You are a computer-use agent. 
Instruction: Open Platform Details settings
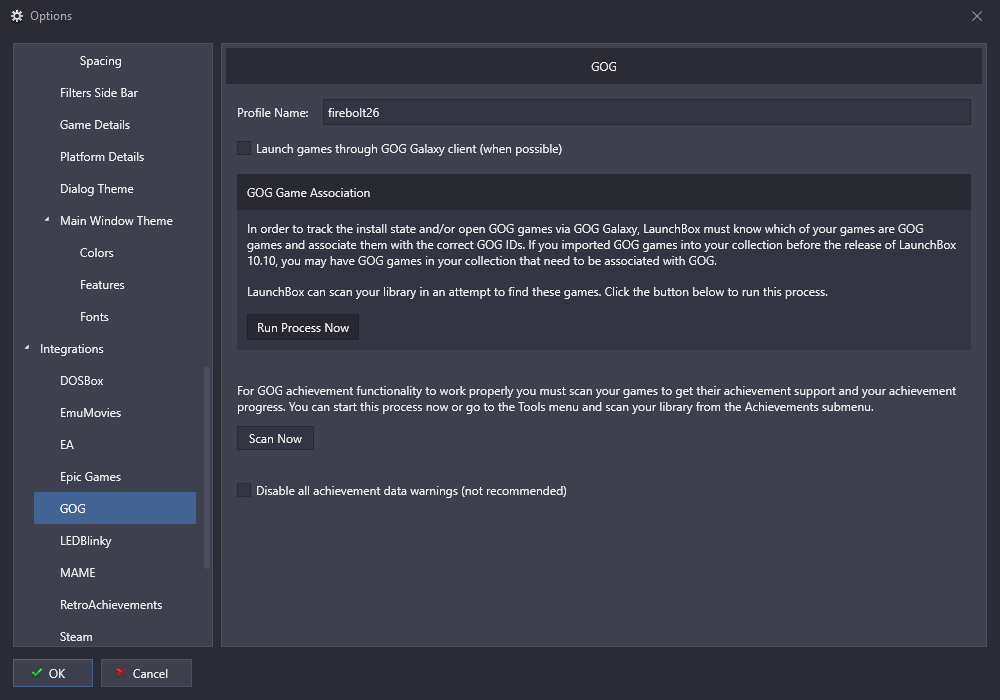pyautogui.click(x=102, y=157)
